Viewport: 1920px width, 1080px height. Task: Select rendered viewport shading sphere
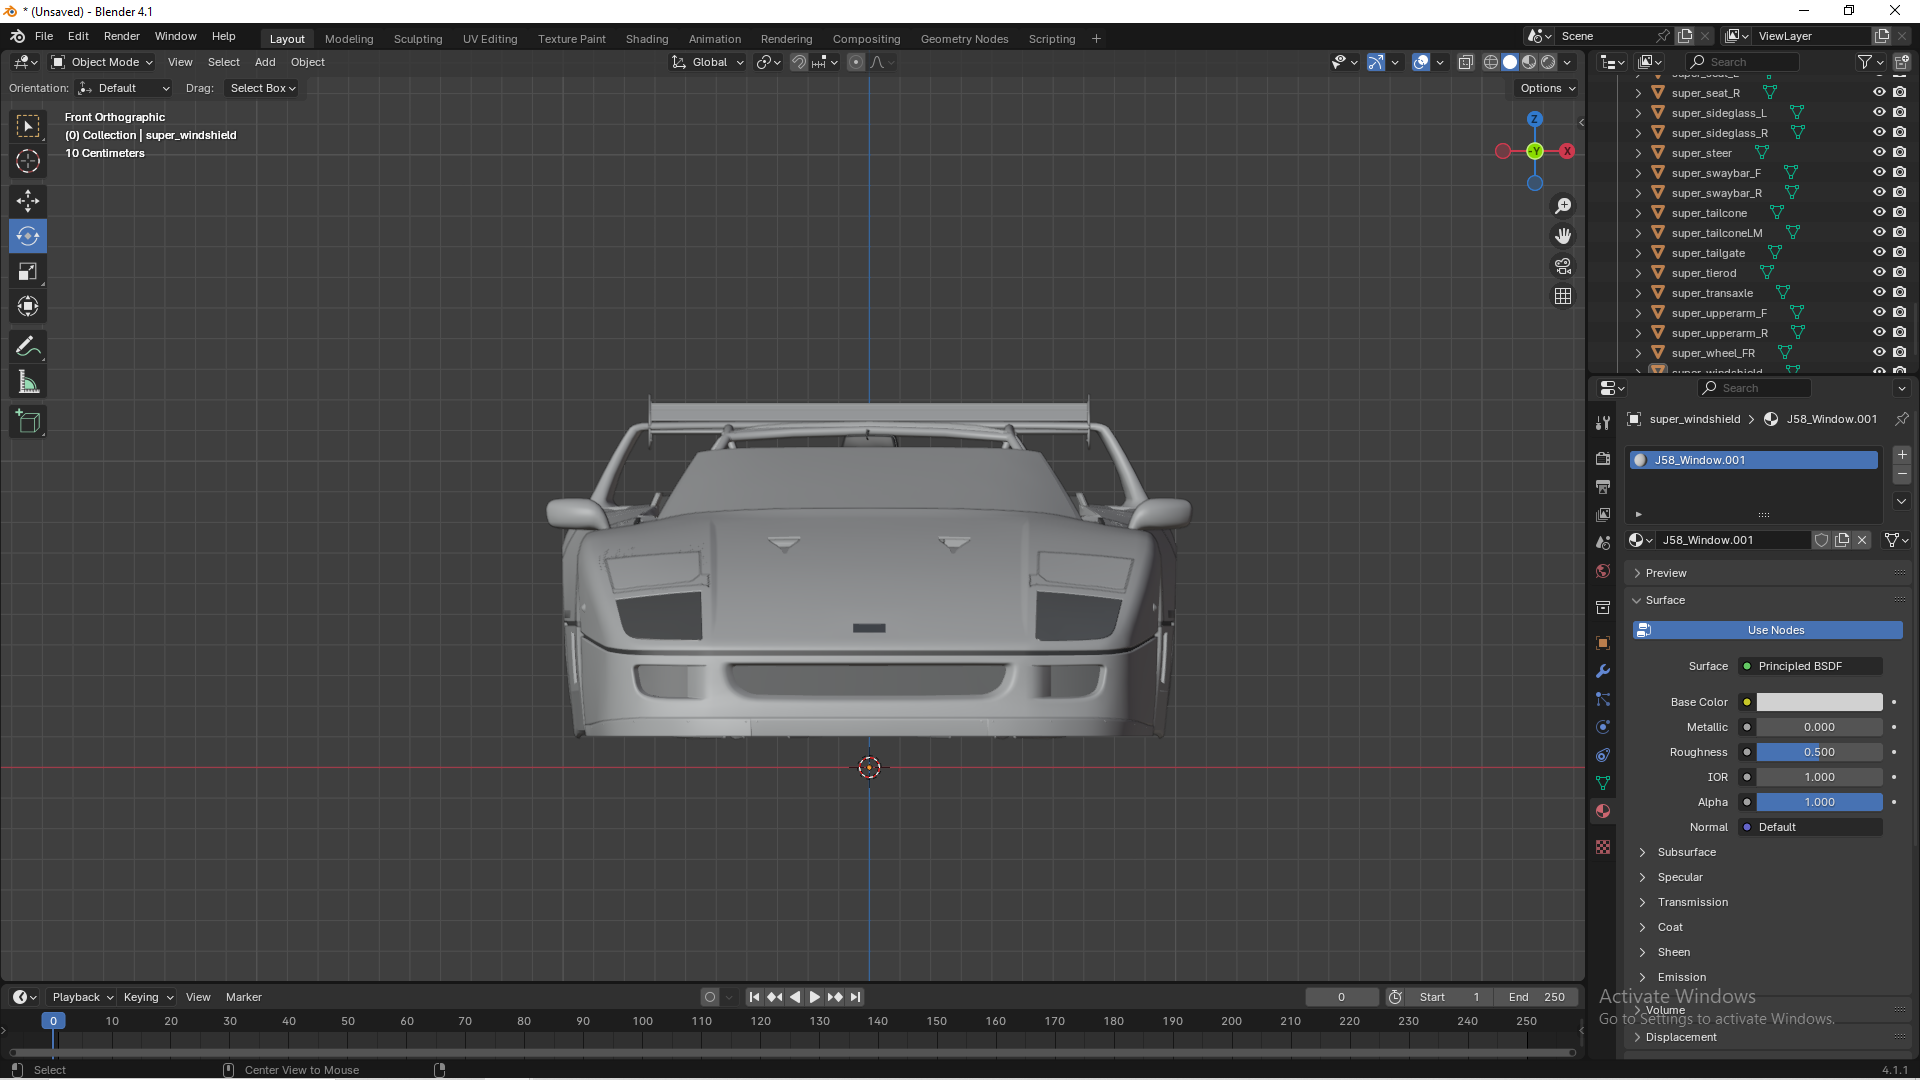1548,62
